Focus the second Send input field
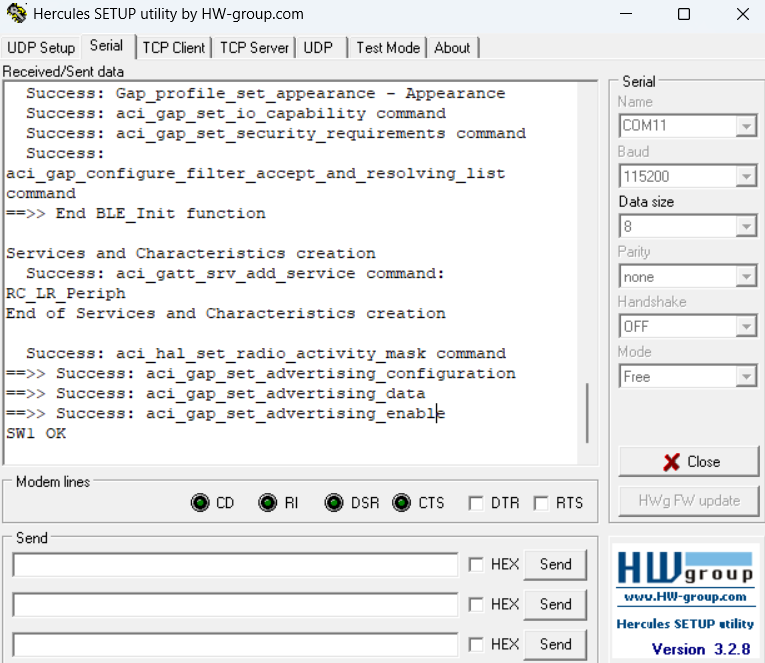765x663 pixels. 235,605
